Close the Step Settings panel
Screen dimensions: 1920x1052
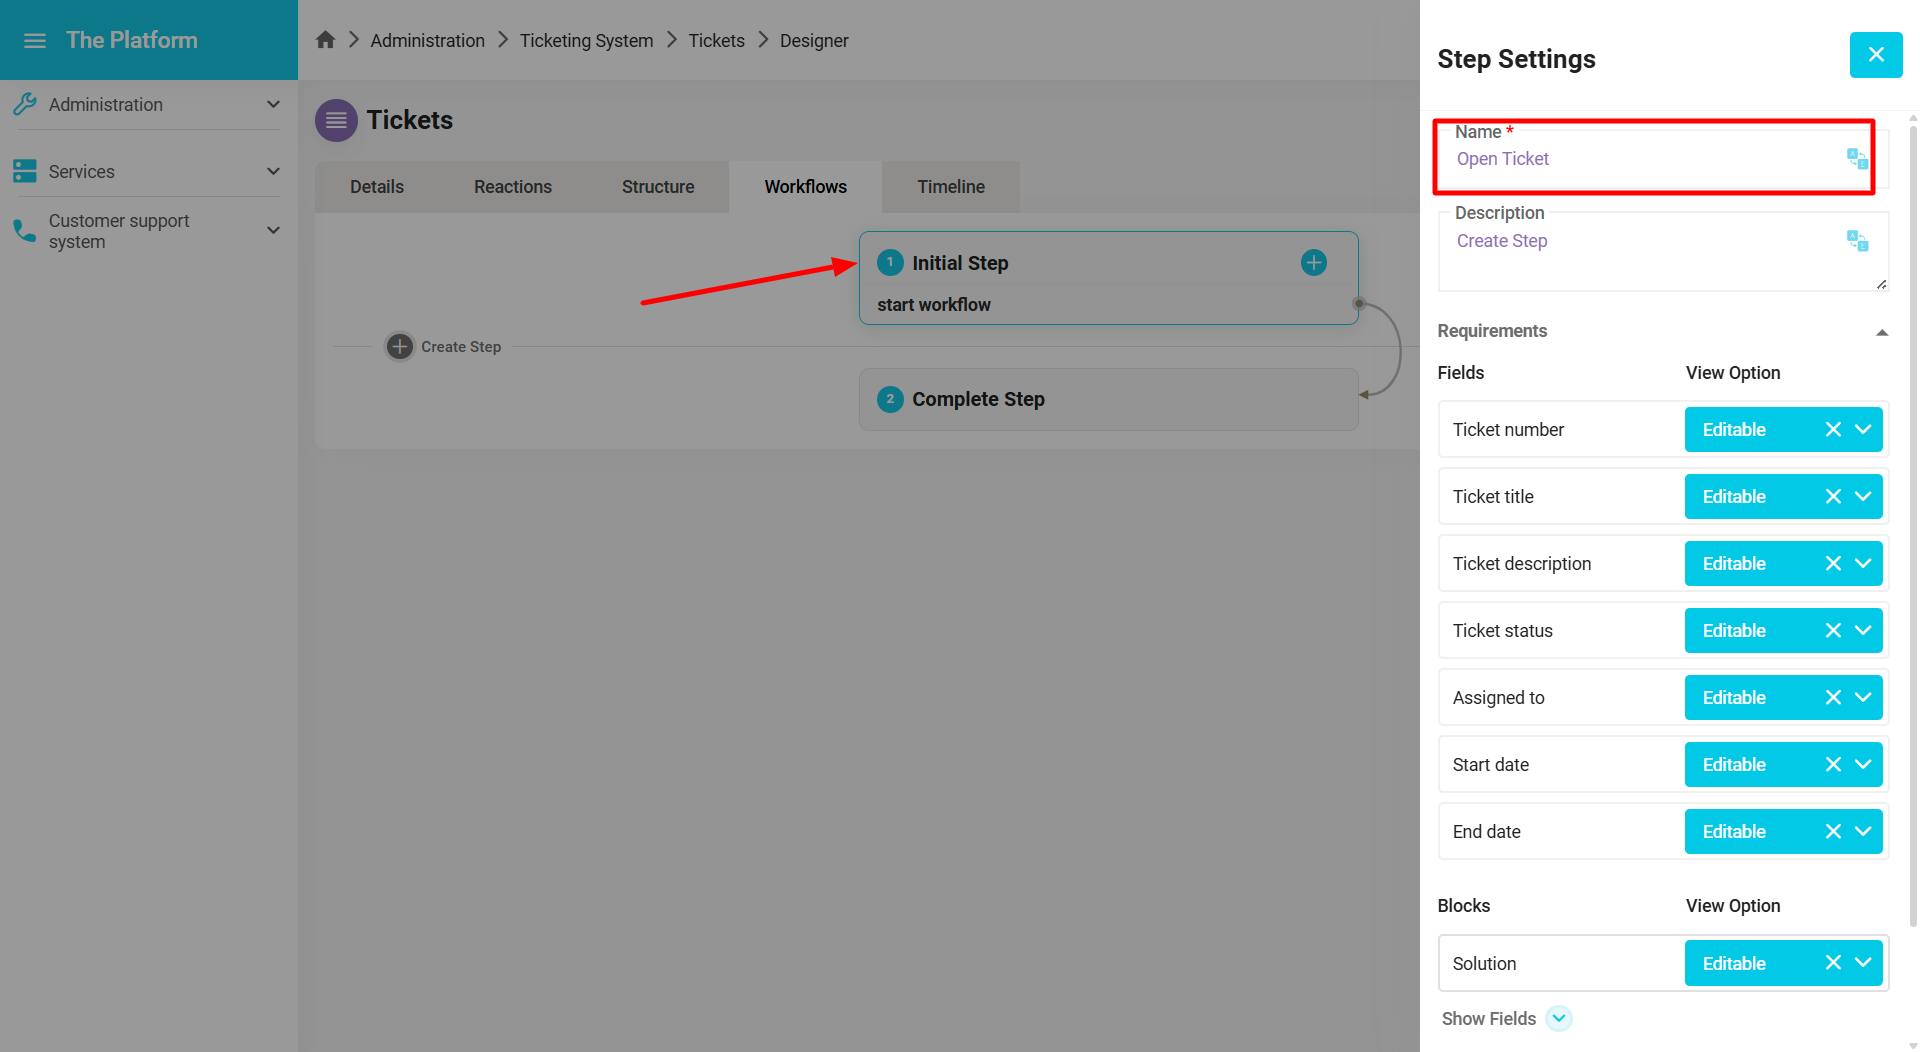[1875, 55]
